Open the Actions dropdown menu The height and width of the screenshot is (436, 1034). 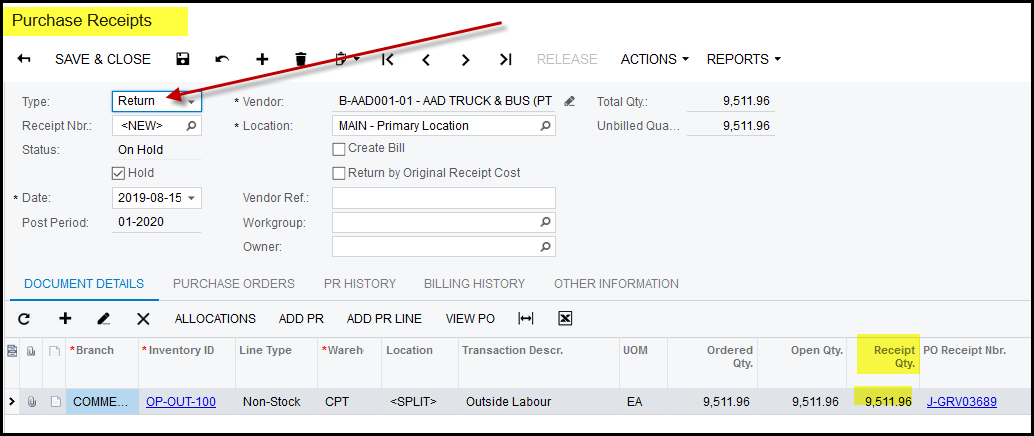tap(654, 59)
